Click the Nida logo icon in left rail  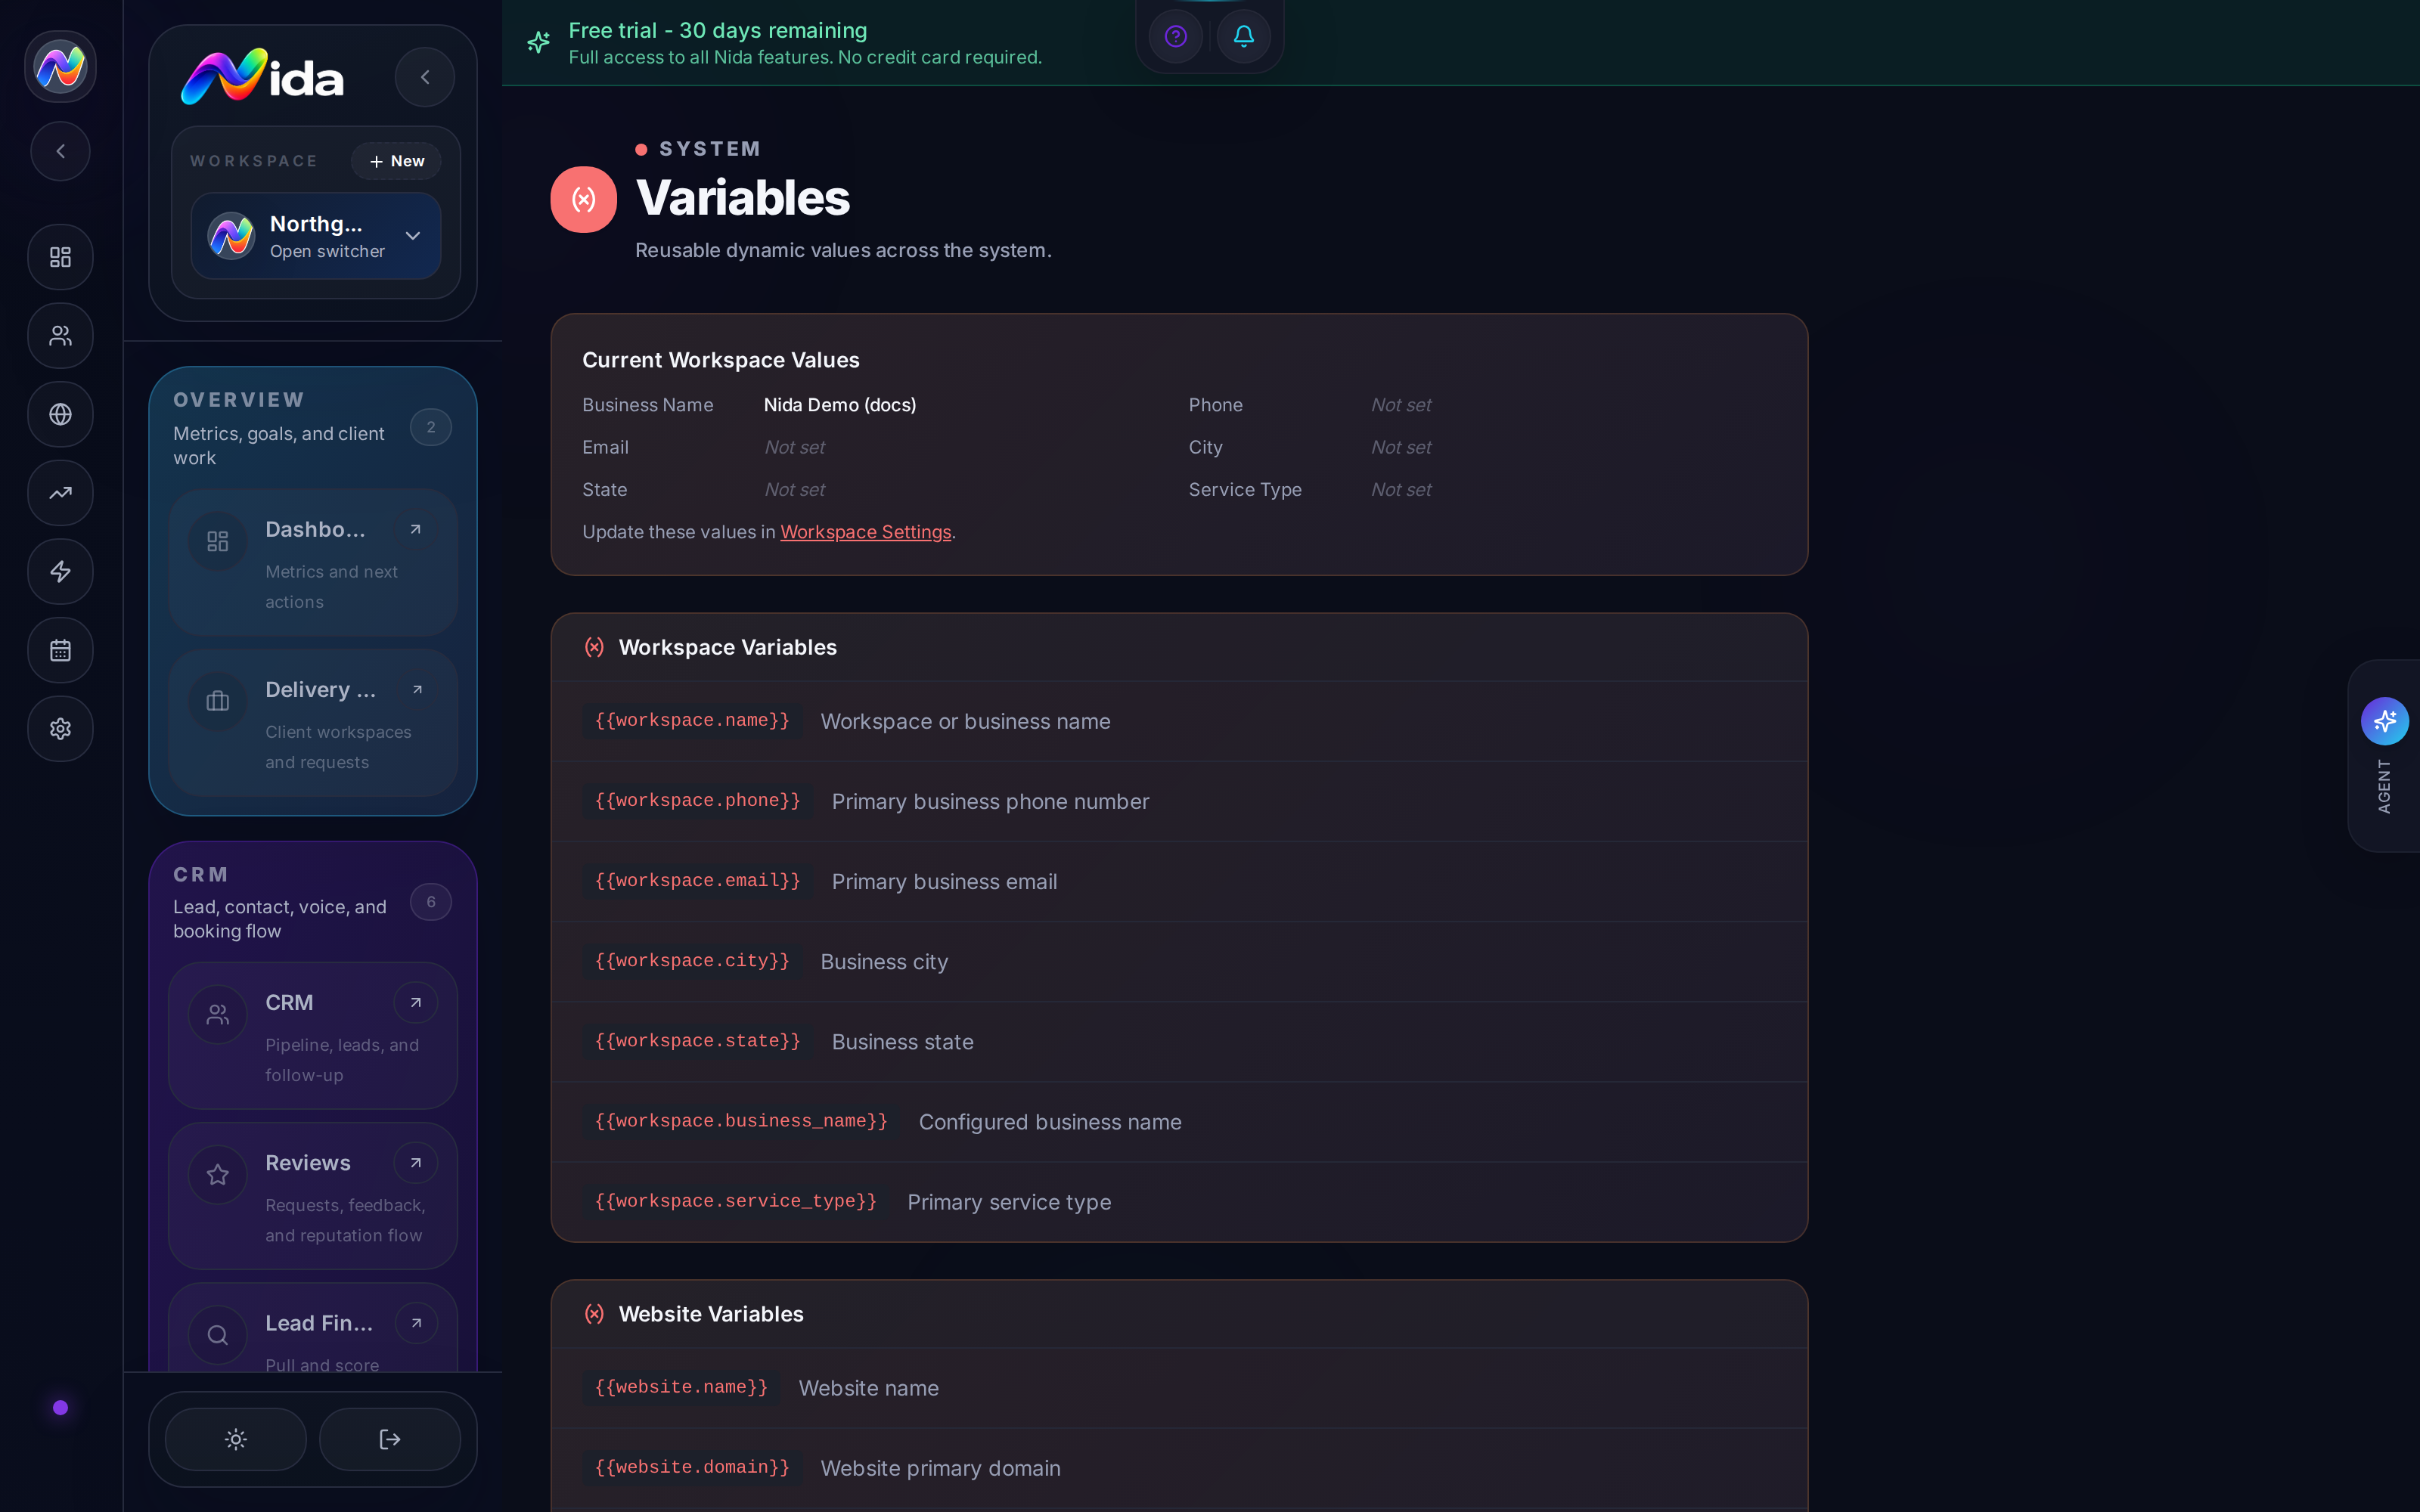click(60, 67)
